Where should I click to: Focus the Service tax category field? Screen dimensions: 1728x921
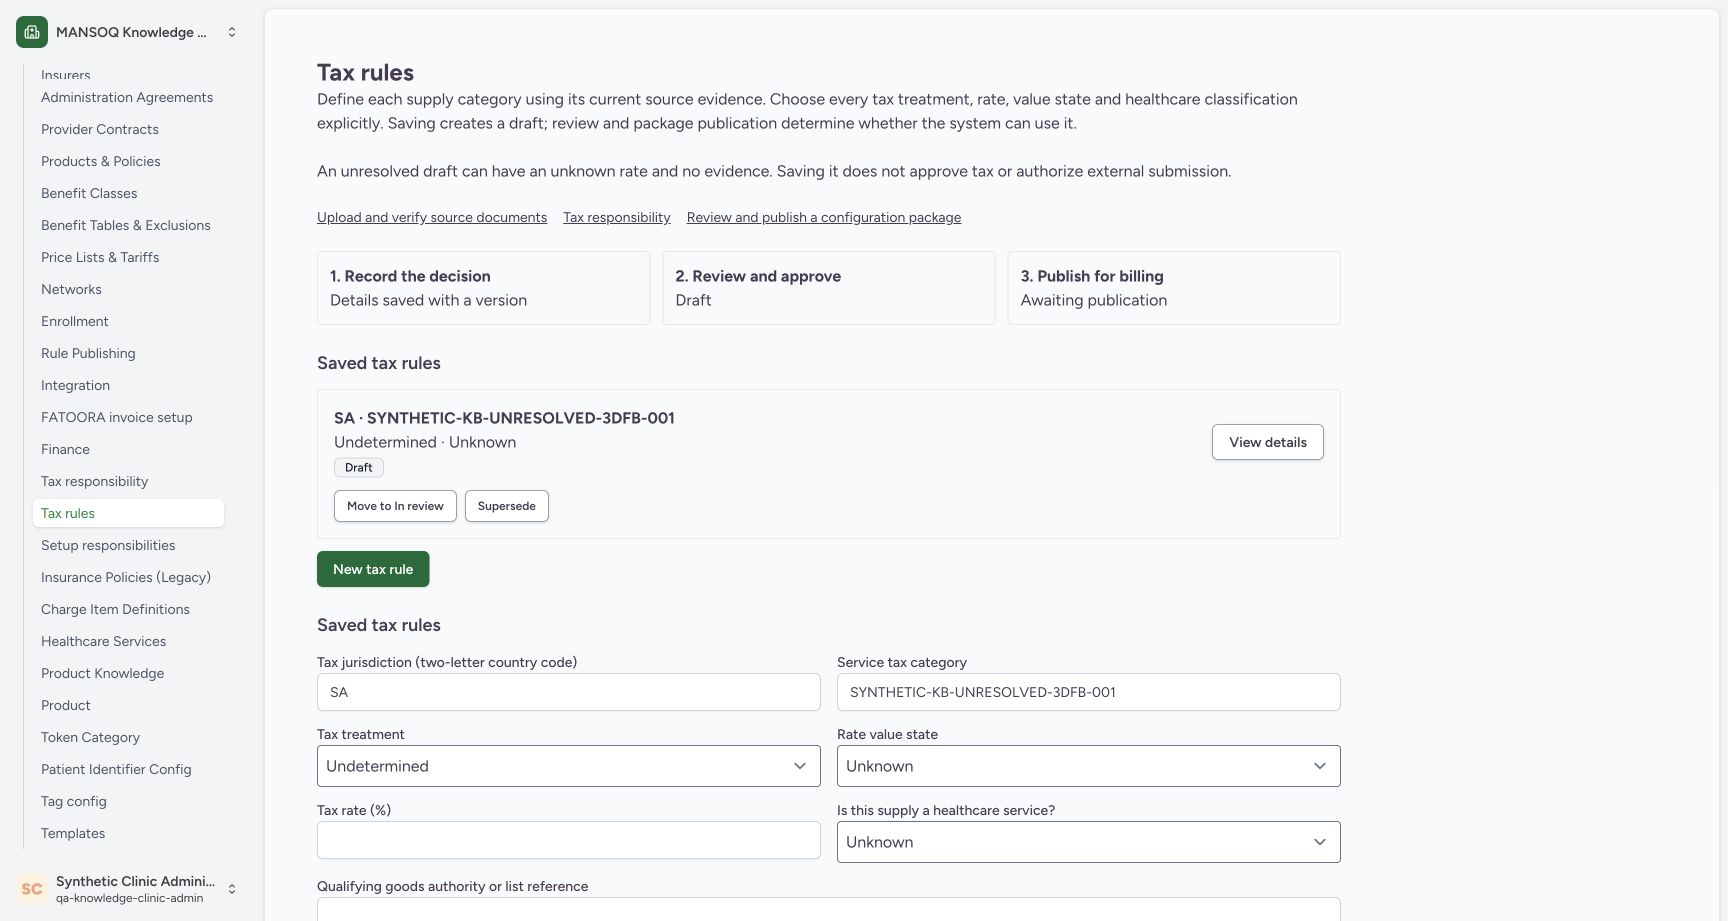click(1088, 692)
